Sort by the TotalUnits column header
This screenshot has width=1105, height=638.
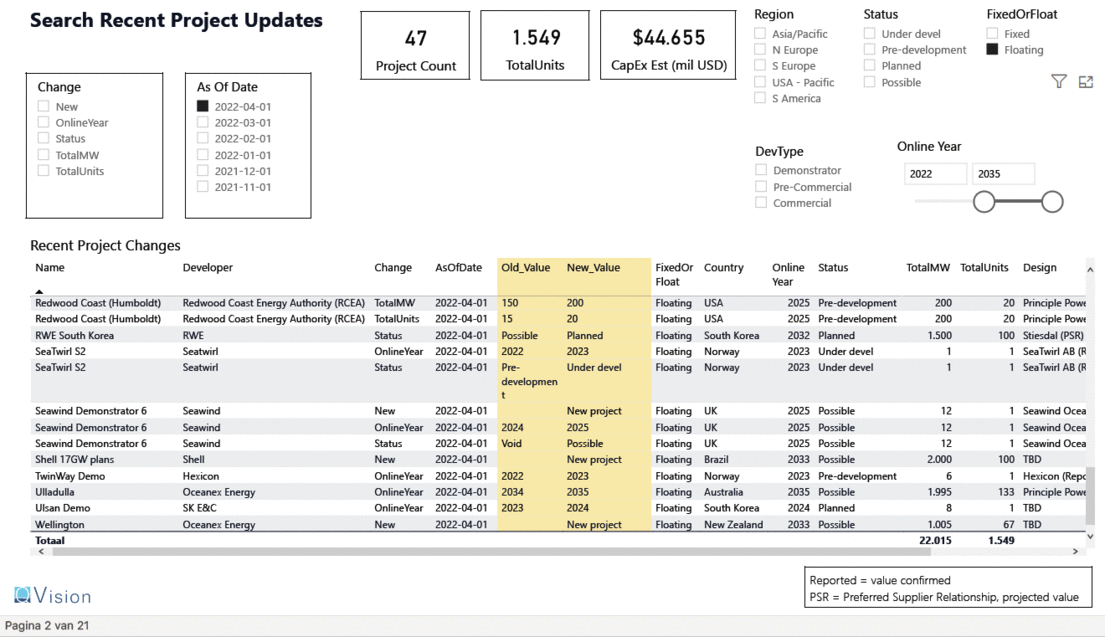pos(984,268)
